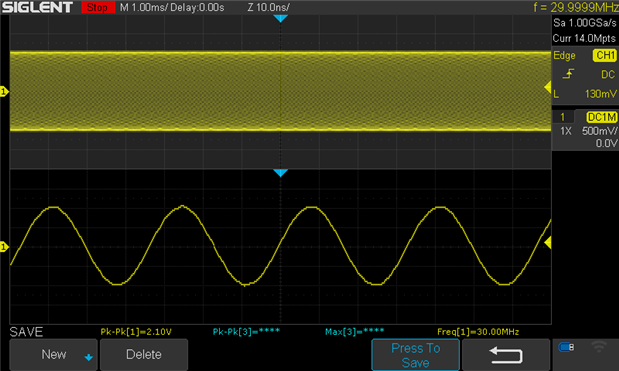
Task: Click the 0.0V channel offset value
Action: click(x=606, y=143)
